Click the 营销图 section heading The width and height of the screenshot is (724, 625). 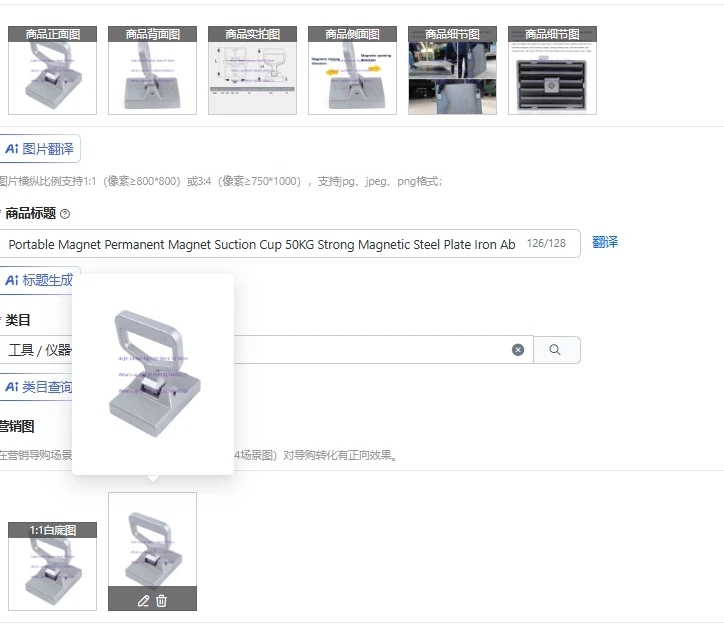pos(17,426)
